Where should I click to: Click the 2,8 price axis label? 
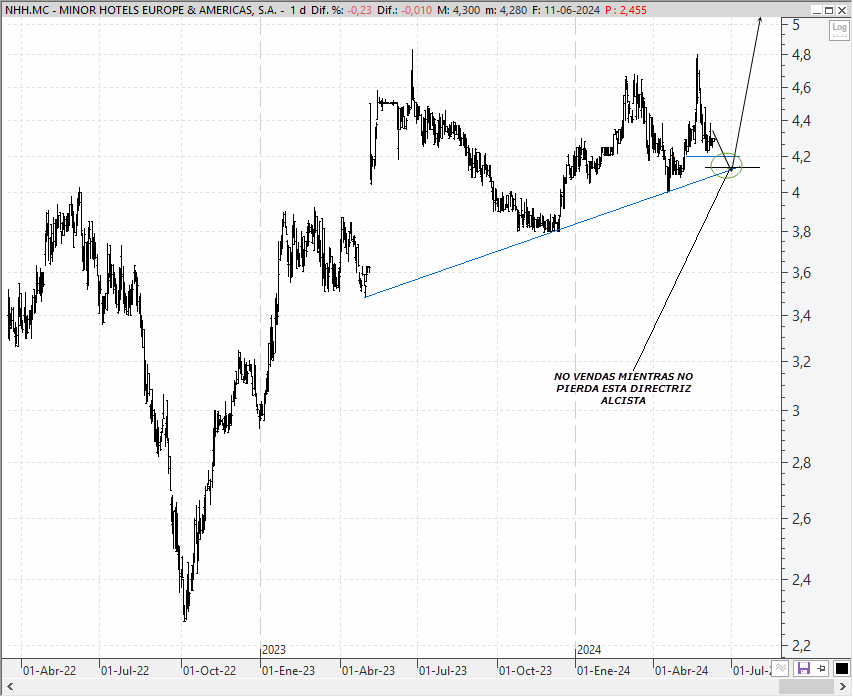tap(802, 463)
